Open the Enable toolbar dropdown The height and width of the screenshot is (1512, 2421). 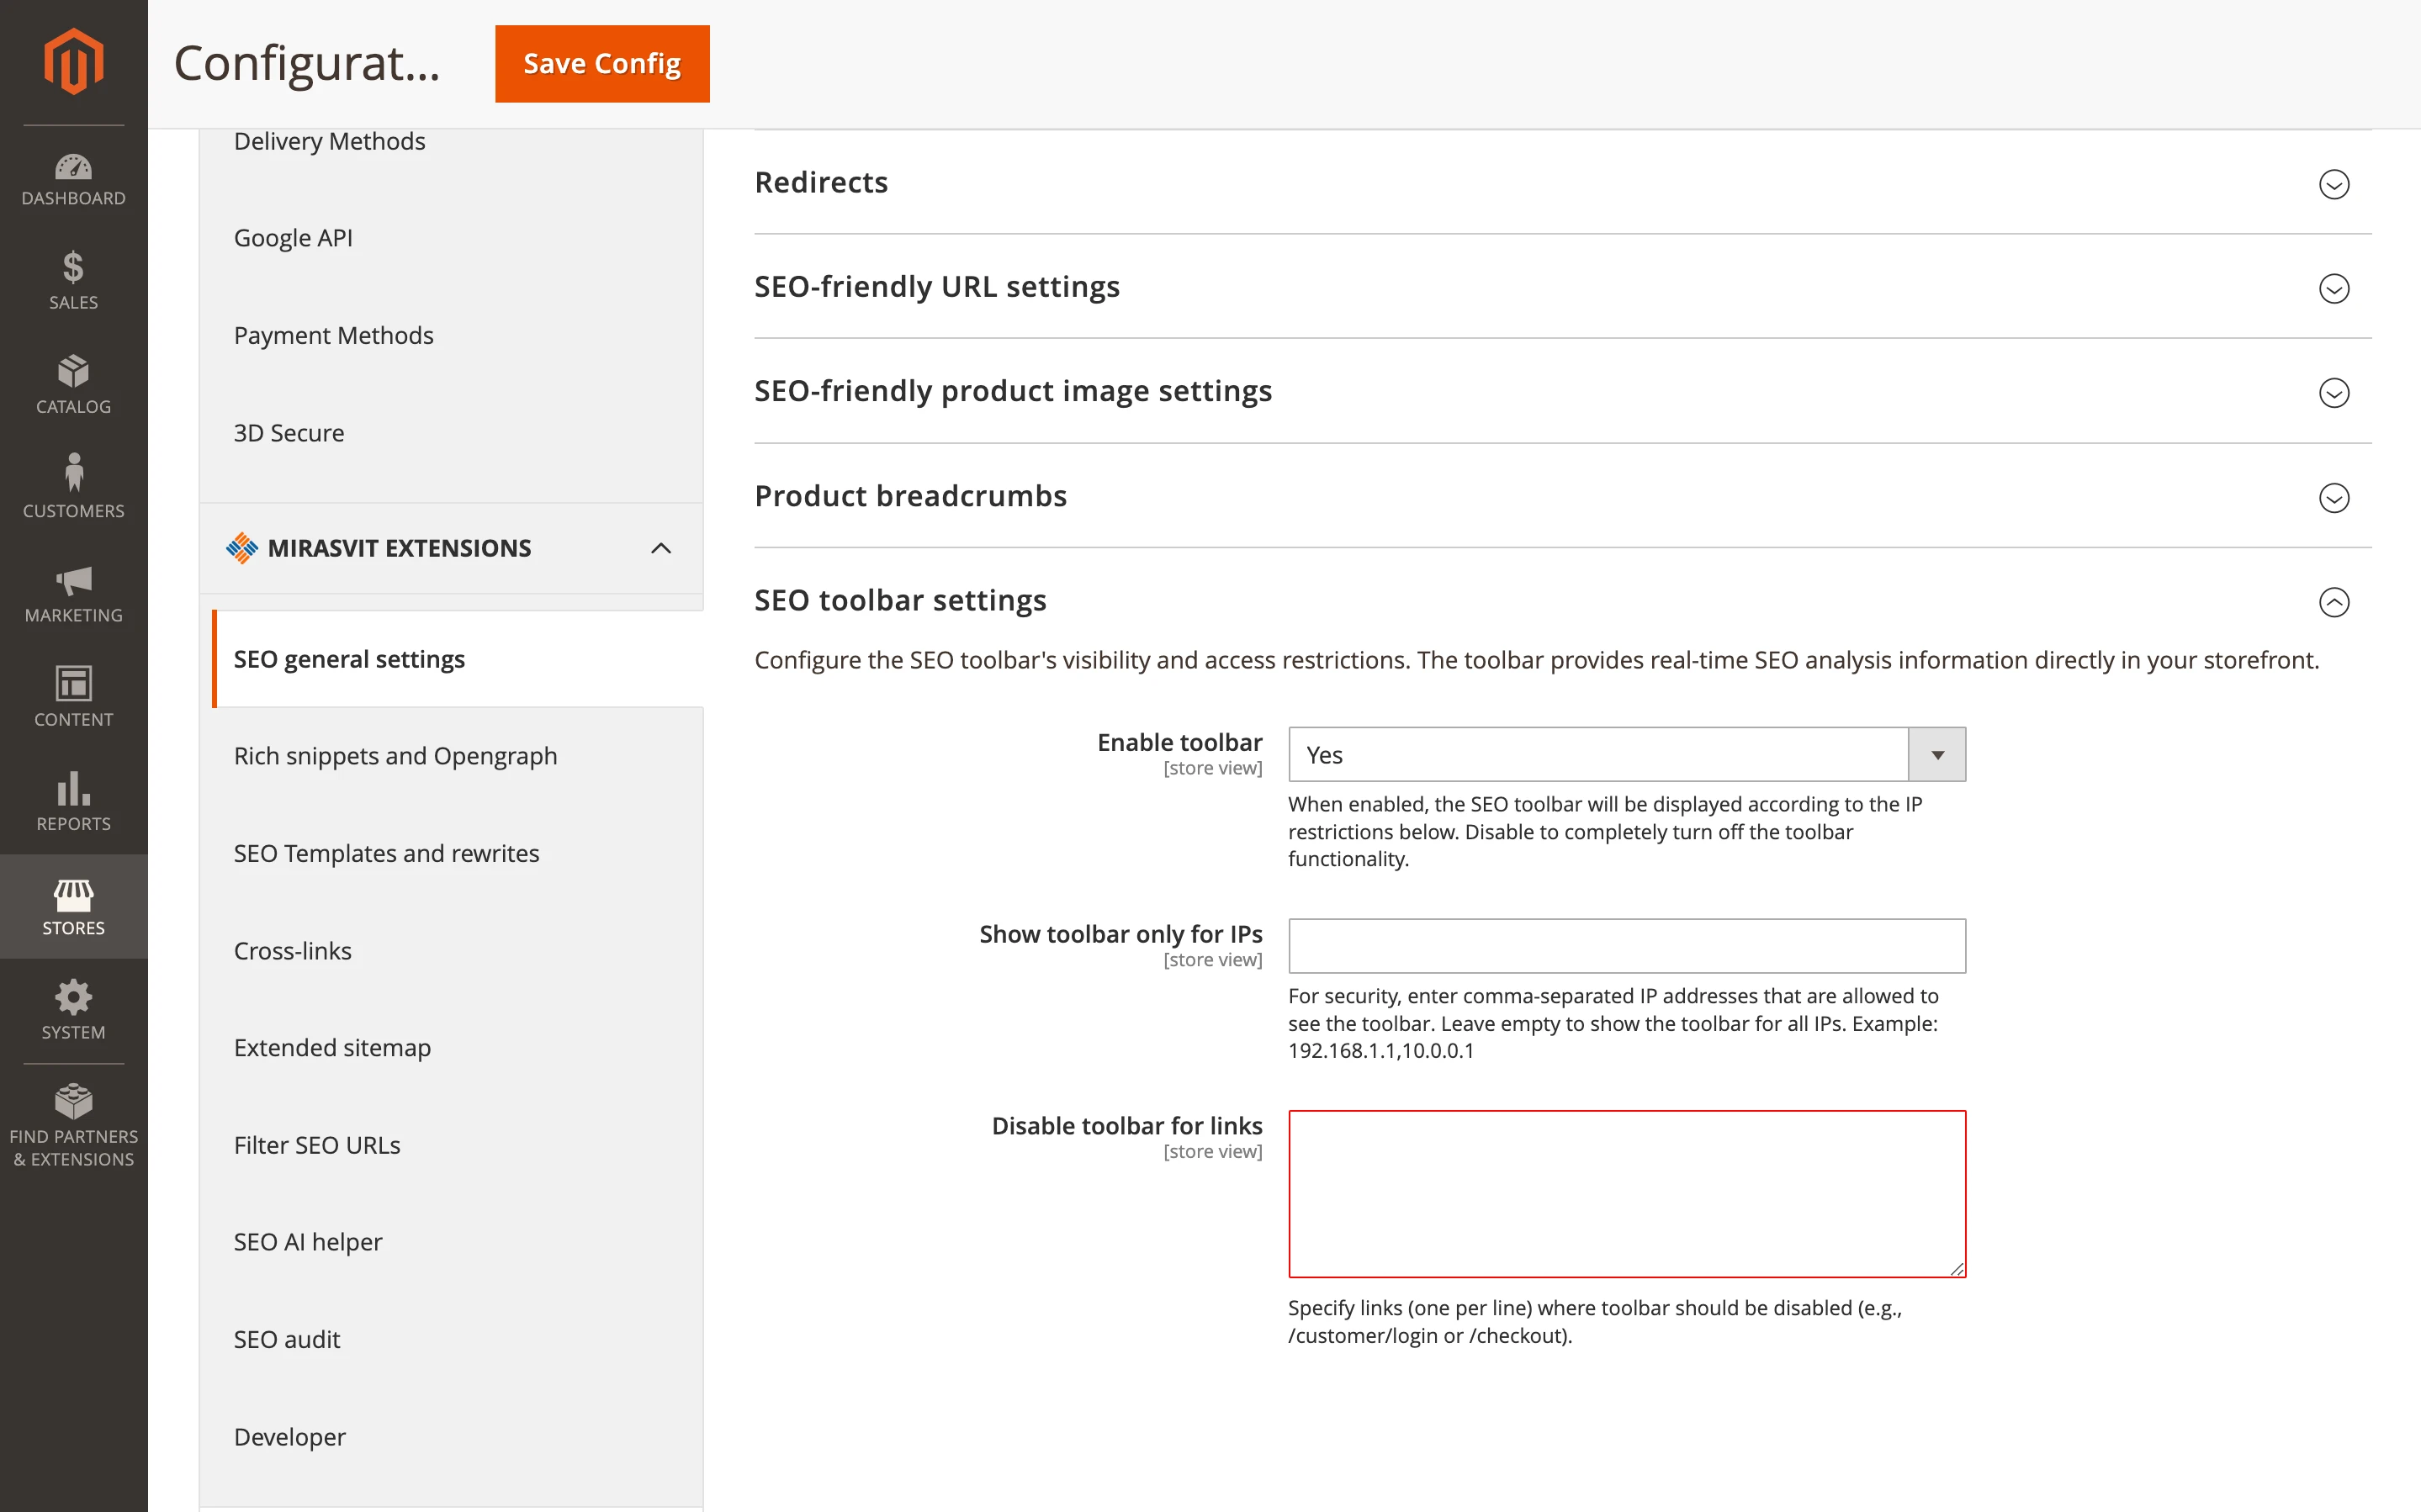1935,754
